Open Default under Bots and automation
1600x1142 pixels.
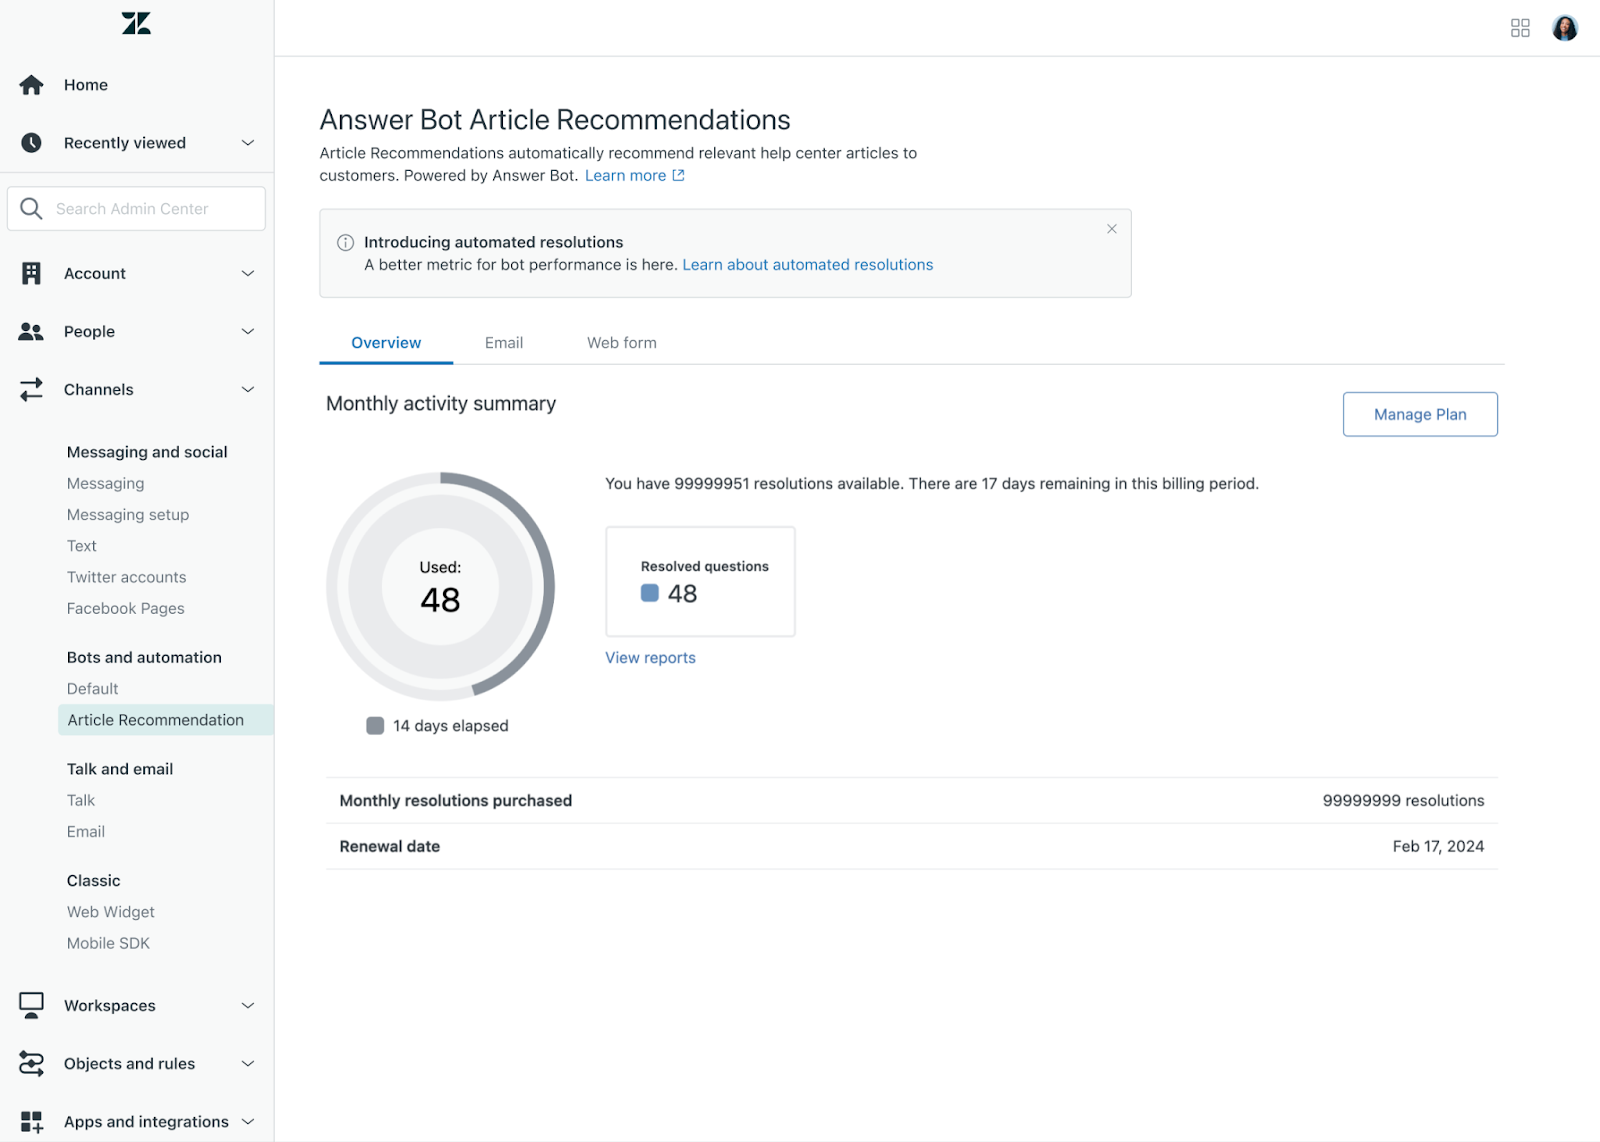coord(92,689)
